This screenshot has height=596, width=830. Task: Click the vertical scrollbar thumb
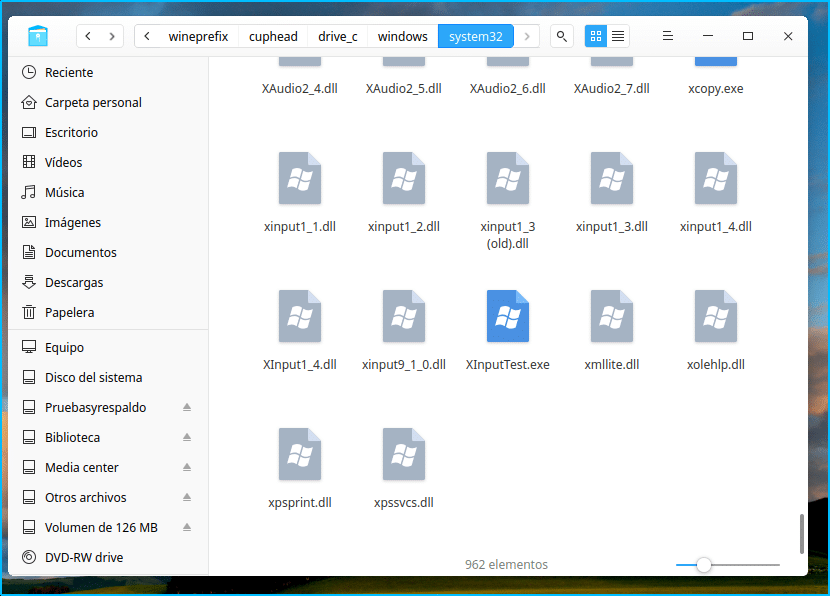coord(801,534)
